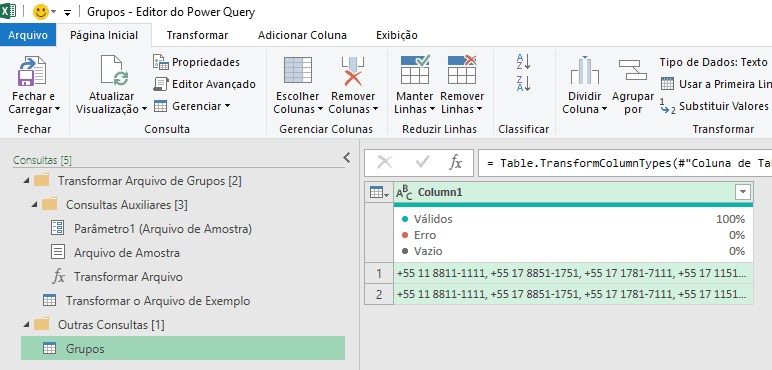Viewport: 772px width, 370px height.
Task: Click the Agrupar por icon
Action: point(632,70)
